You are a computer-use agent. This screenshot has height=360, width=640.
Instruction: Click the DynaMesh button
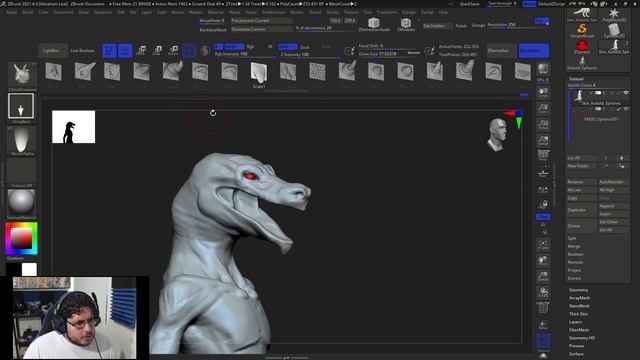pyautogui.click(x=533, y=51)
